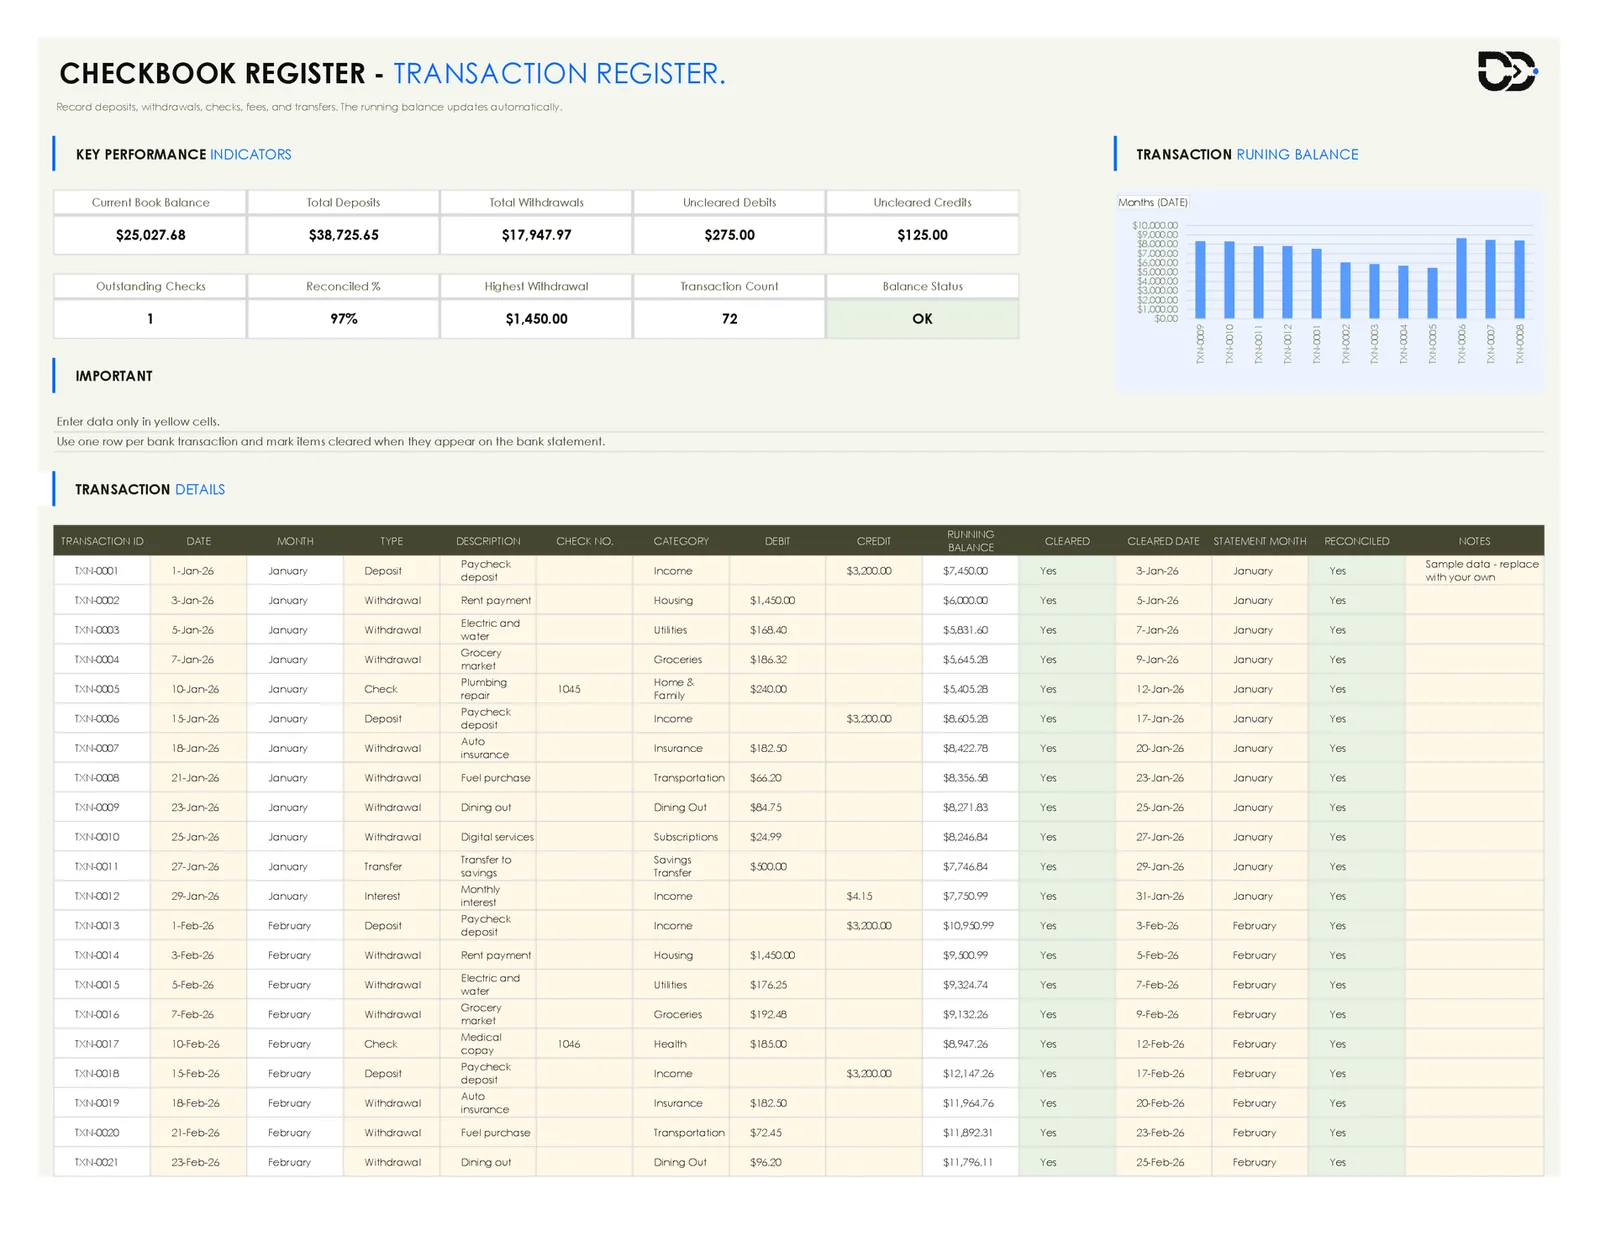Viewport: 1600px width, 1236px height.
Task: Click the Reconciled % value 97%
Action: click(x=343, y=319)
